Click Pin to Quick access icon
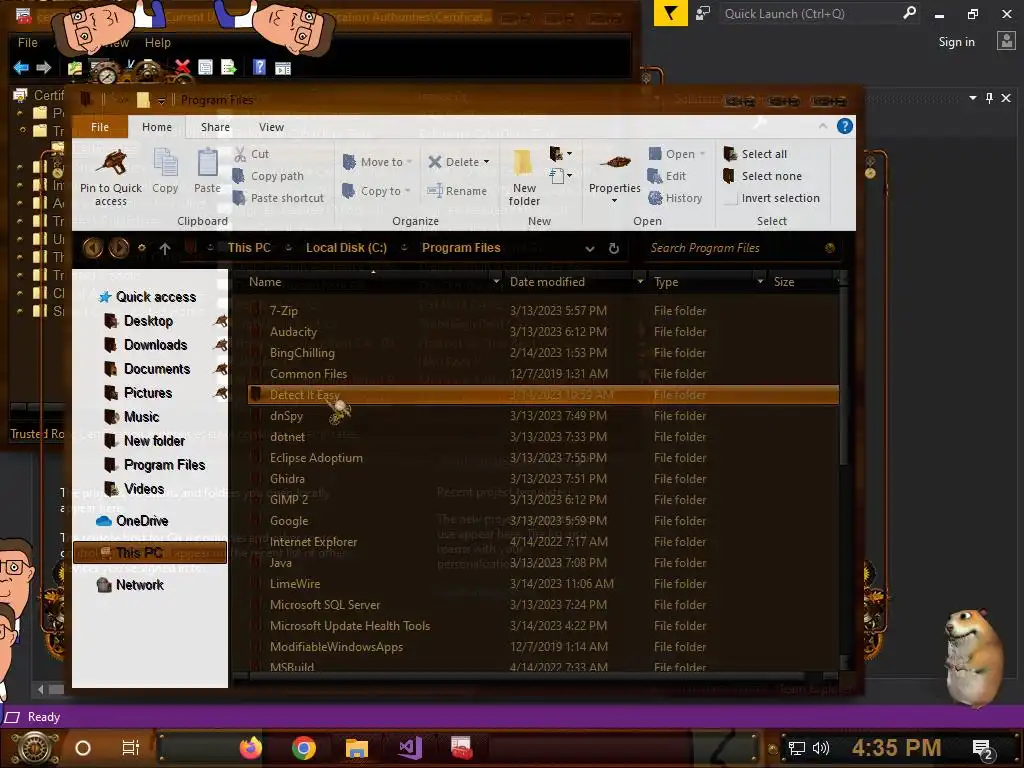1024x768 pixels. tap(111, 163)
